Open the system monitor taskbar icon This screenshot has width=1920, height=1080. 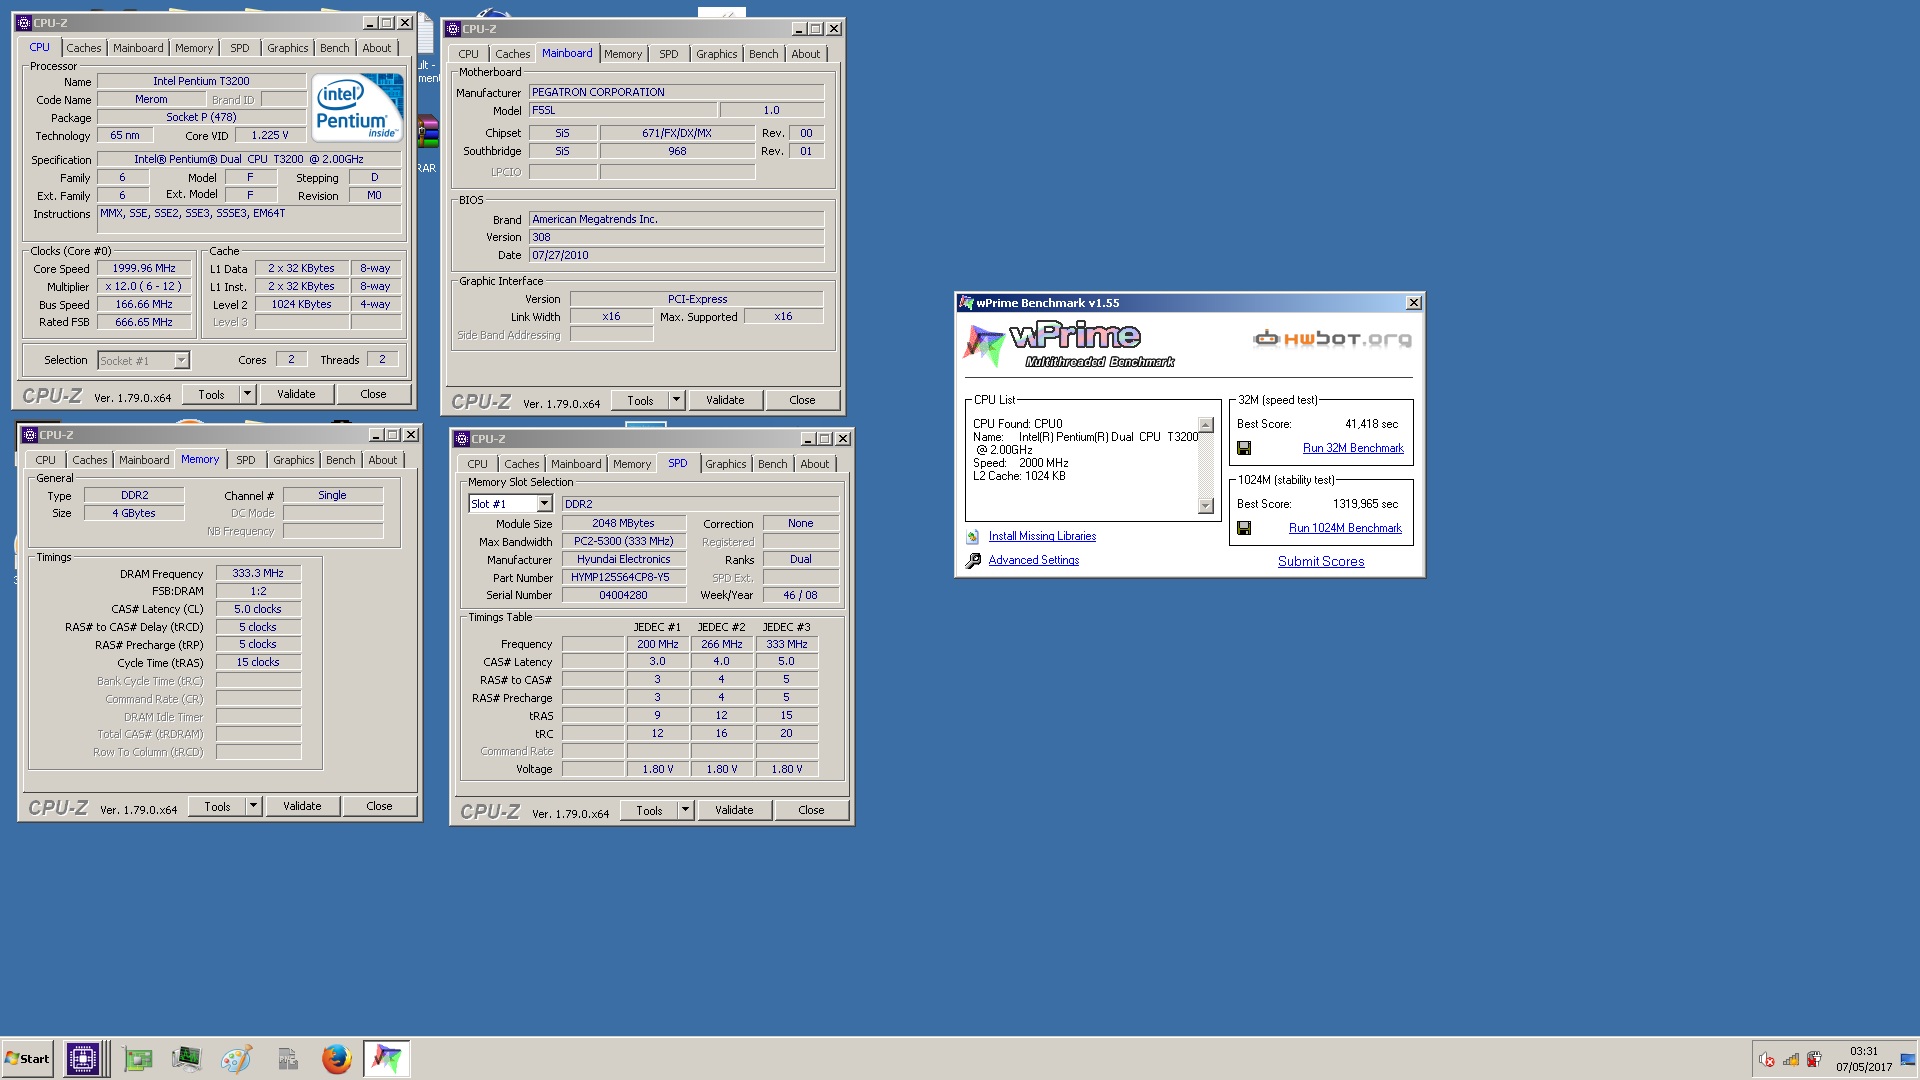coord(186,1058)
